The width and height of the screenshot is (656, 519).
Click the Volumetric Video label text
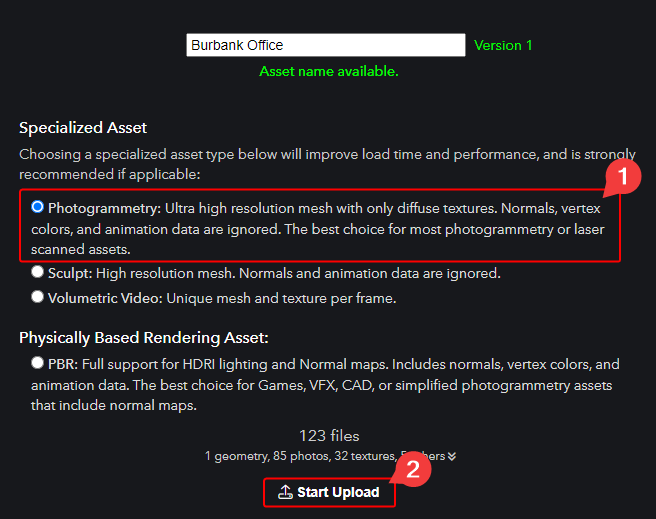[x=105, y=299]
